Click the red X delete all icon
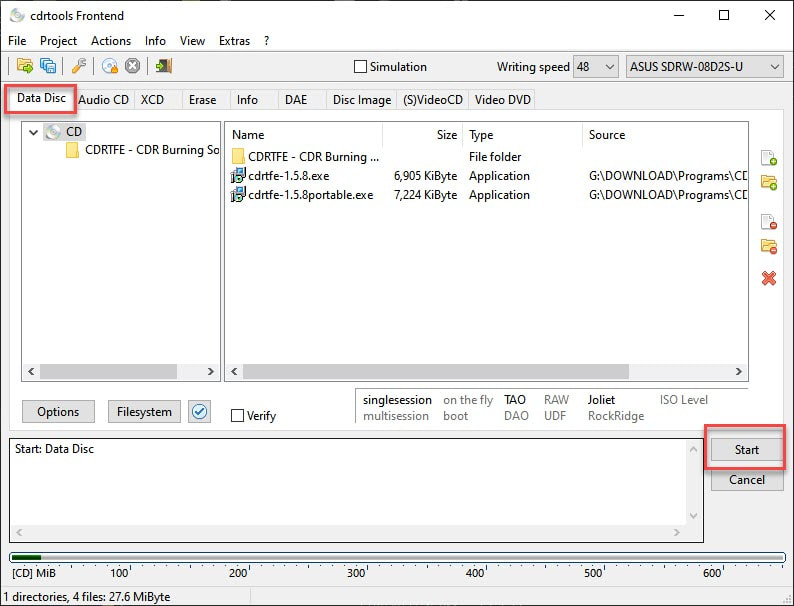794x606 pixels. point(769,278)
